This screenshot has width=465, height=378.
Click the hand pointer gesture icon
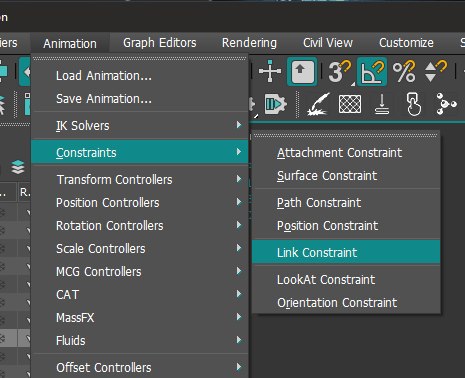tap(414, 104)
